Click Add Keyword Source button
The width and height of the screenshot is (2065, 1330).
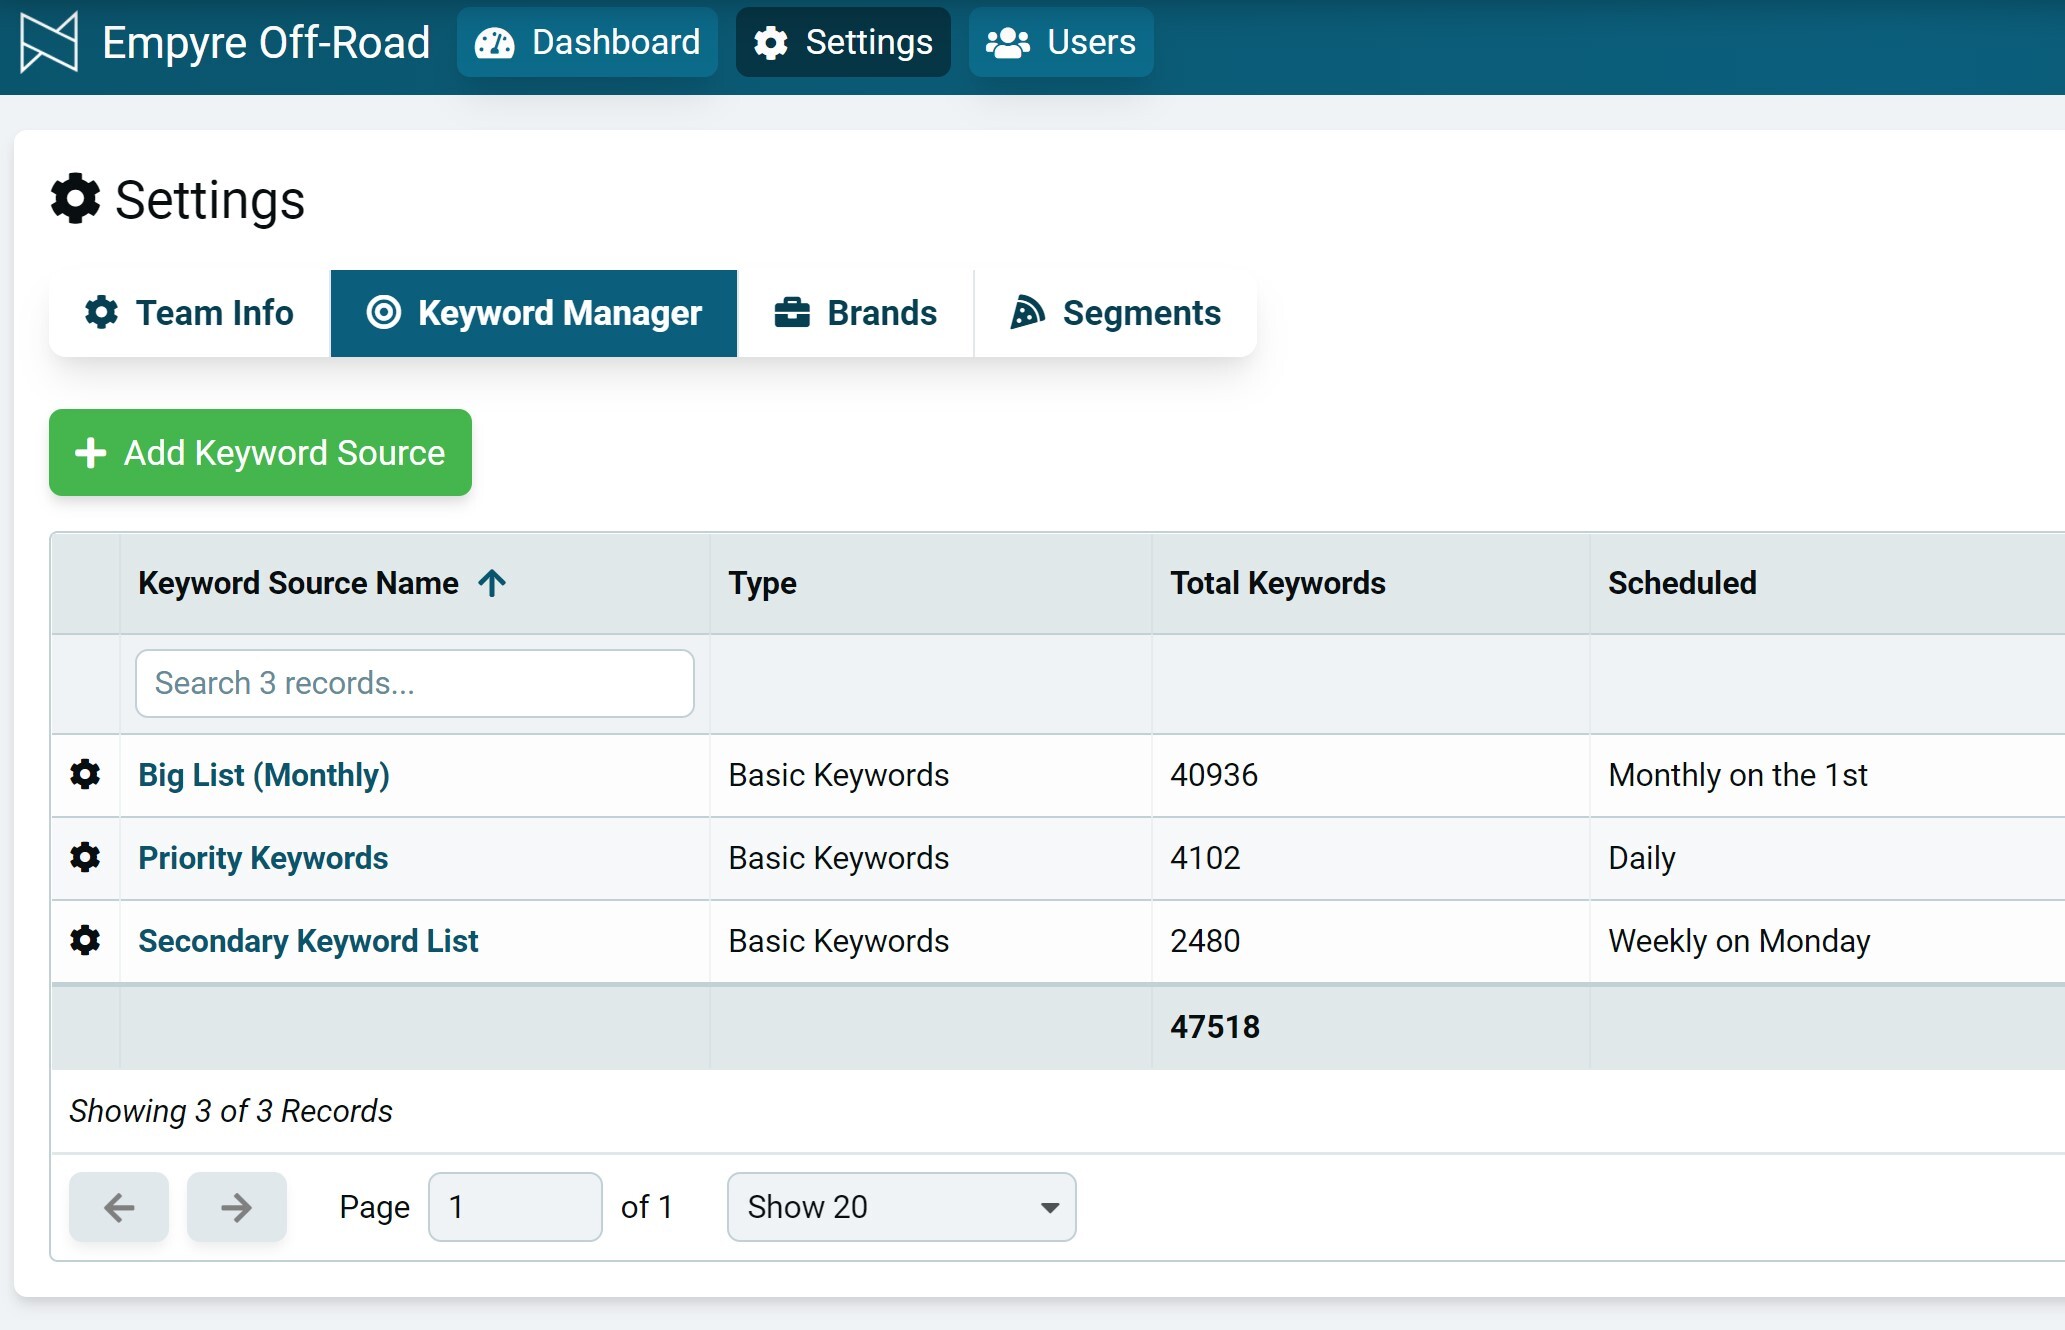point(260,452)
